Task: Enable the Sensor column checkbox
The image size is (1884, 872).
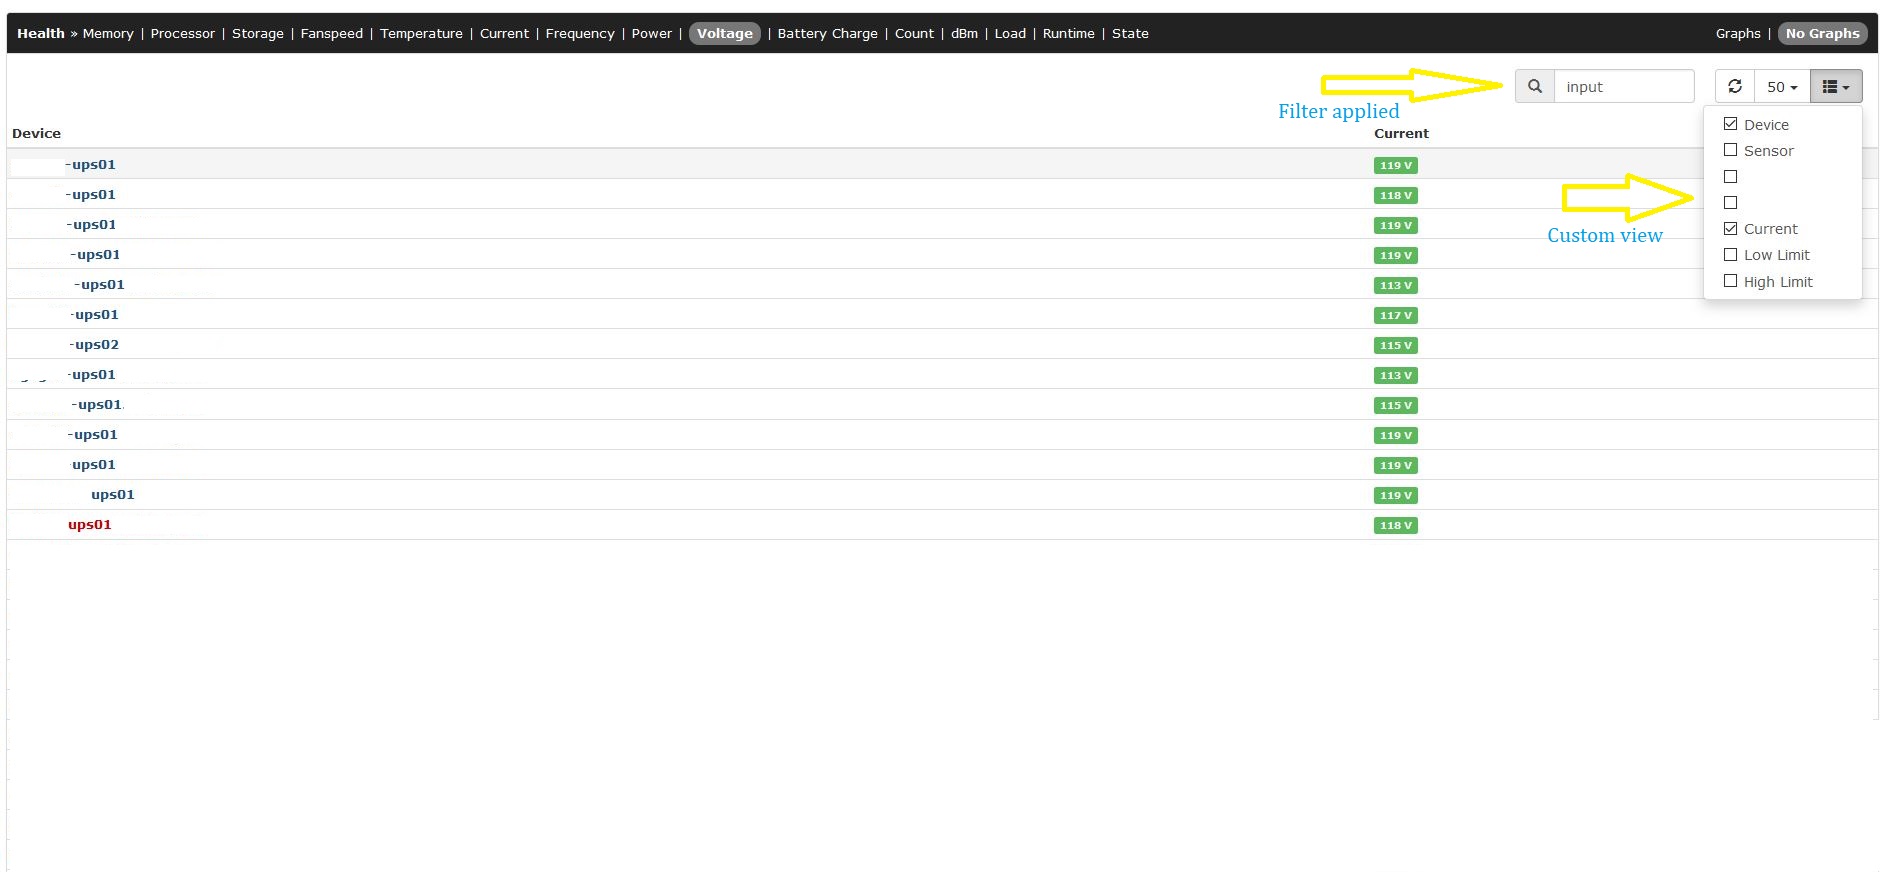Action: [x=1730, y=151]
